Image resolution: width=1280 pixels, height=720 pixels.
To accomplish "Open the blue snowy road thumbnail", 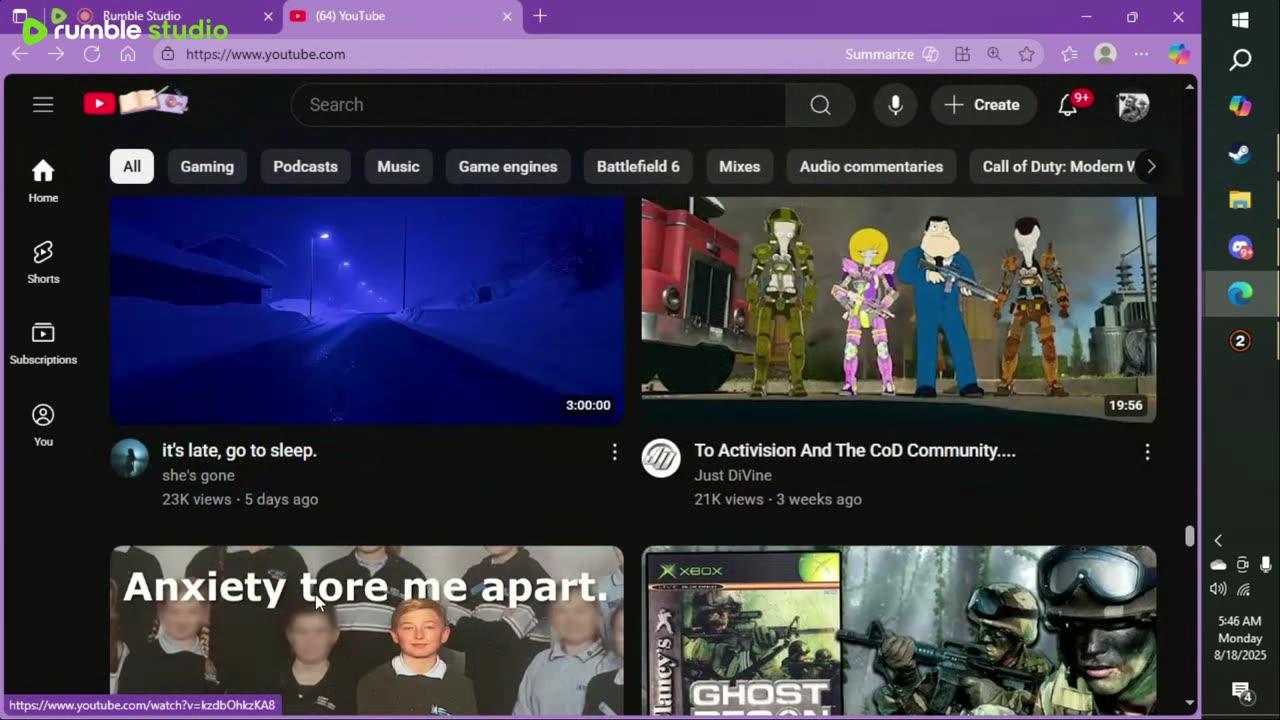I will click(x=367, y=310).
